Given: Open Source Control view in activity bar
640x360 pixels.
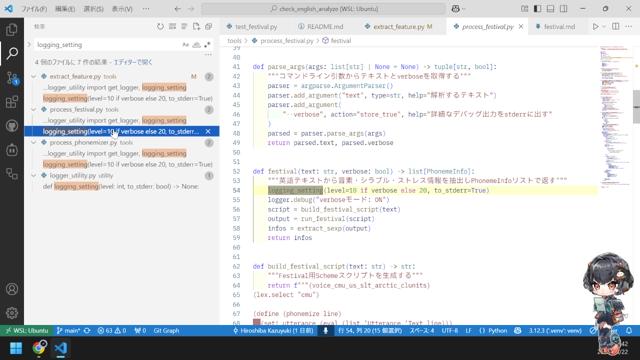Looking at the screenshot, I should click(x=12, y=78).
